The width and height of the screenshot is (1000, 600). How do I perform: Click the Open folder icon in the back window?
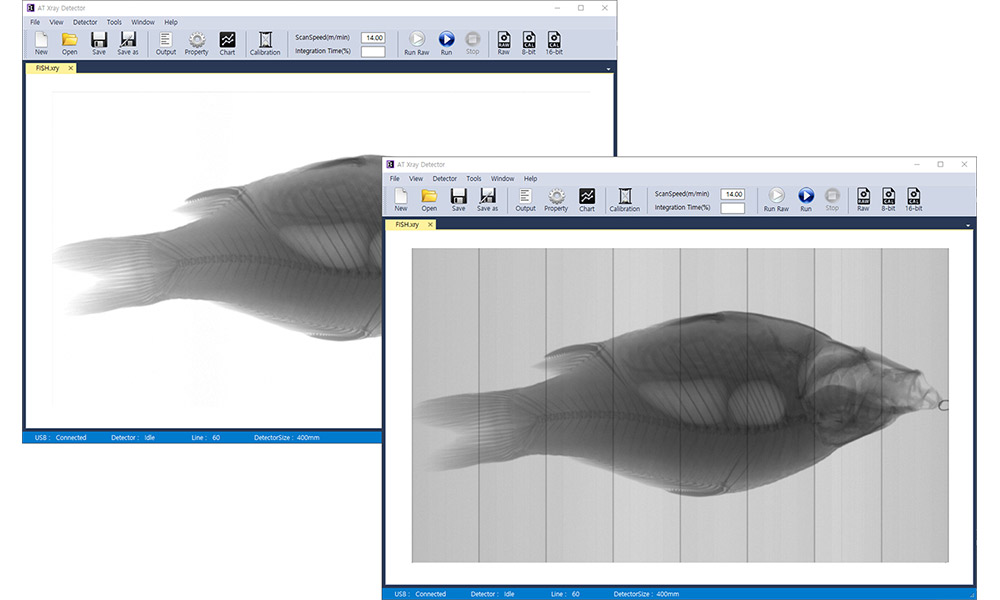[x=69, y=40]
